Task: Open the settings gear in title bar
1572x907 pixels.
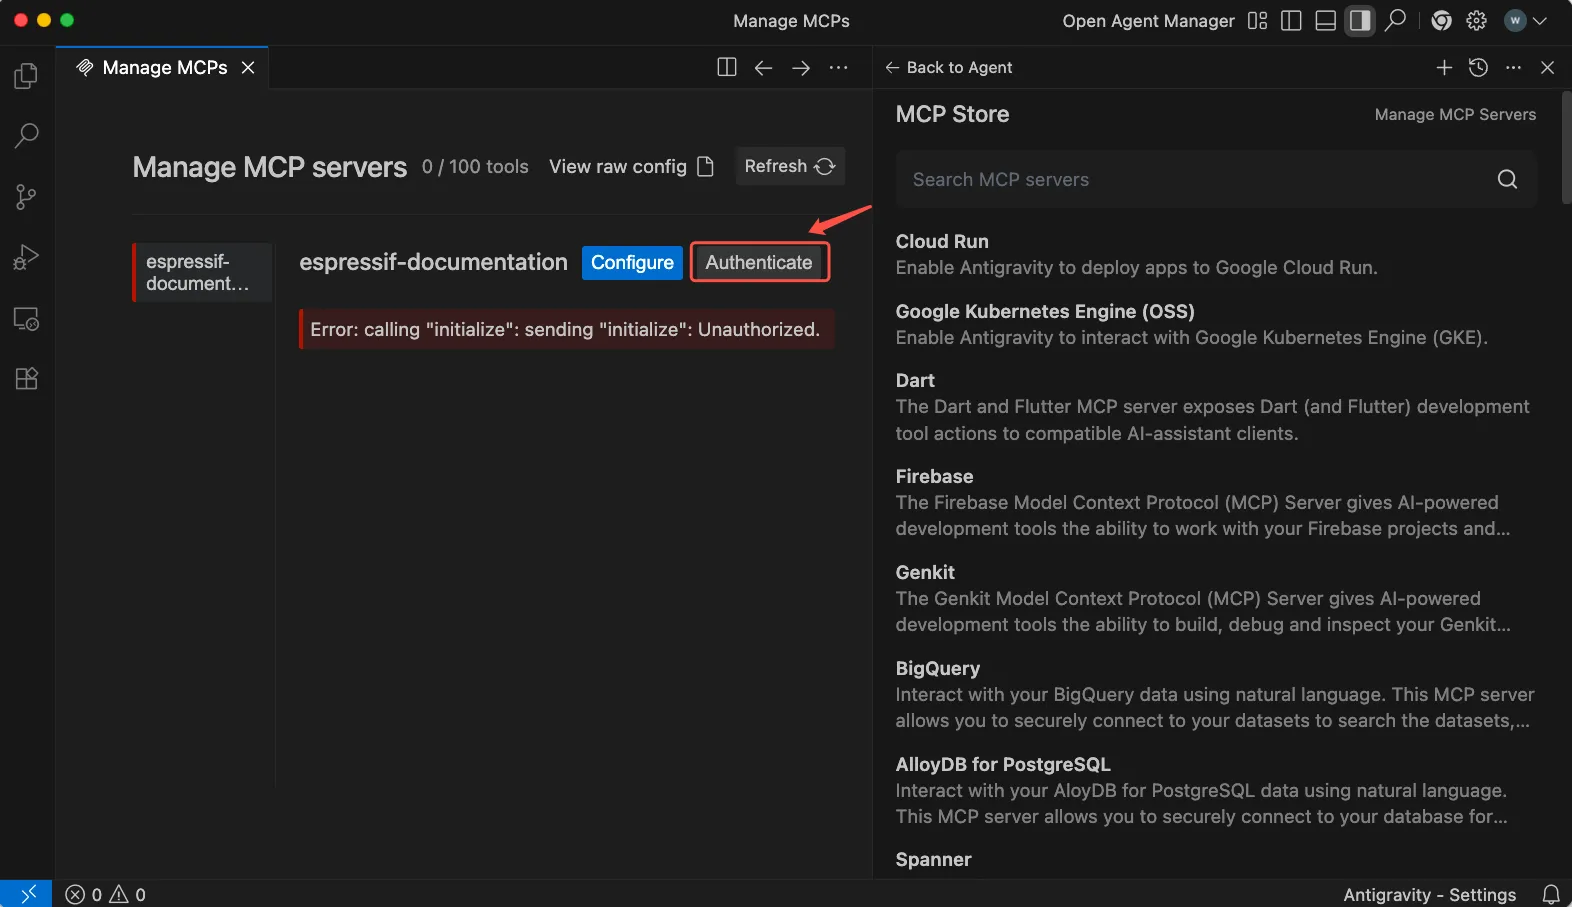Action: [x=1477, y=21]
